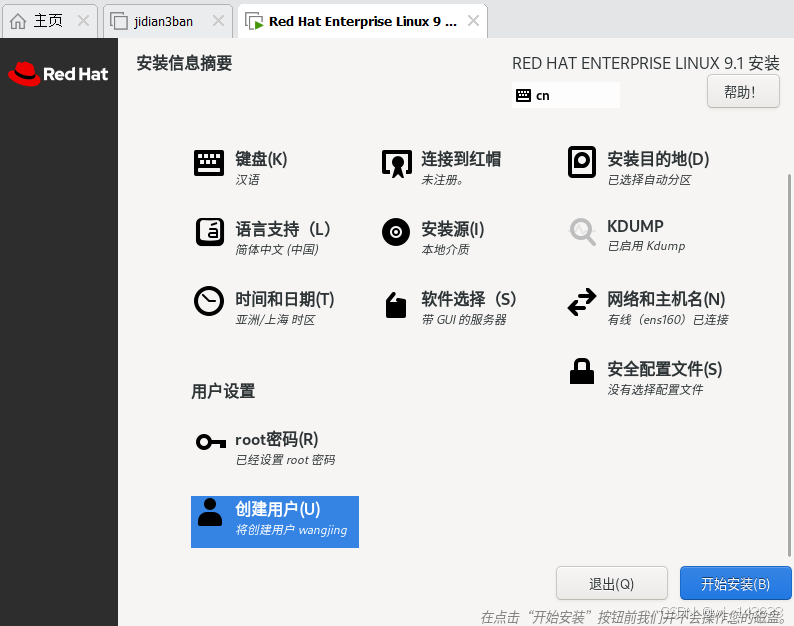Click the '安装信息摘要' heading
This screenshot has width=794, height=626.
click(184, 63)
